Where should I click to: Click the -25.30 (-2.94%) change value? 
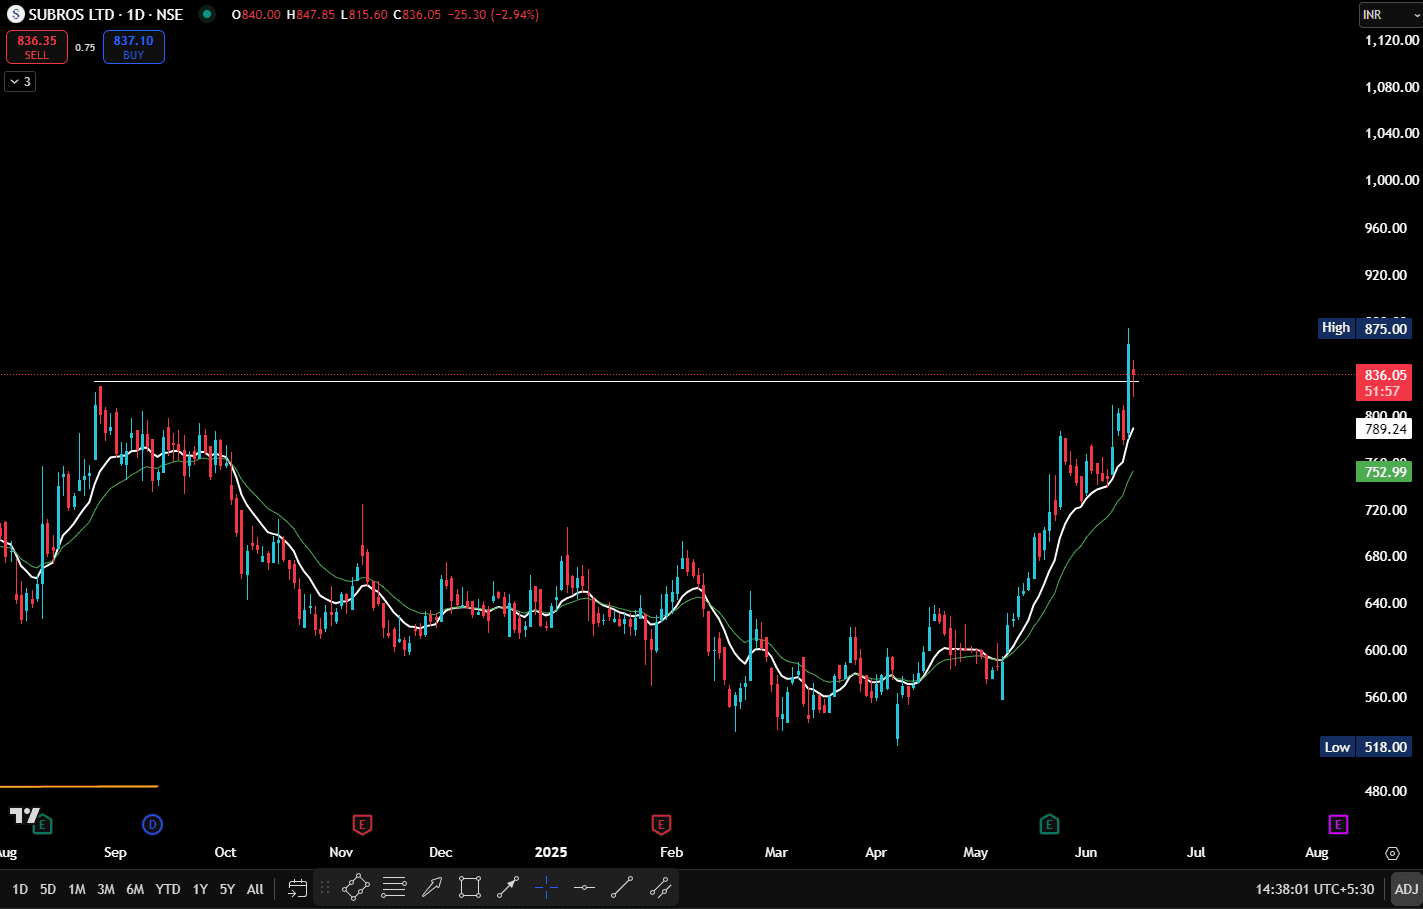[494, 15]
